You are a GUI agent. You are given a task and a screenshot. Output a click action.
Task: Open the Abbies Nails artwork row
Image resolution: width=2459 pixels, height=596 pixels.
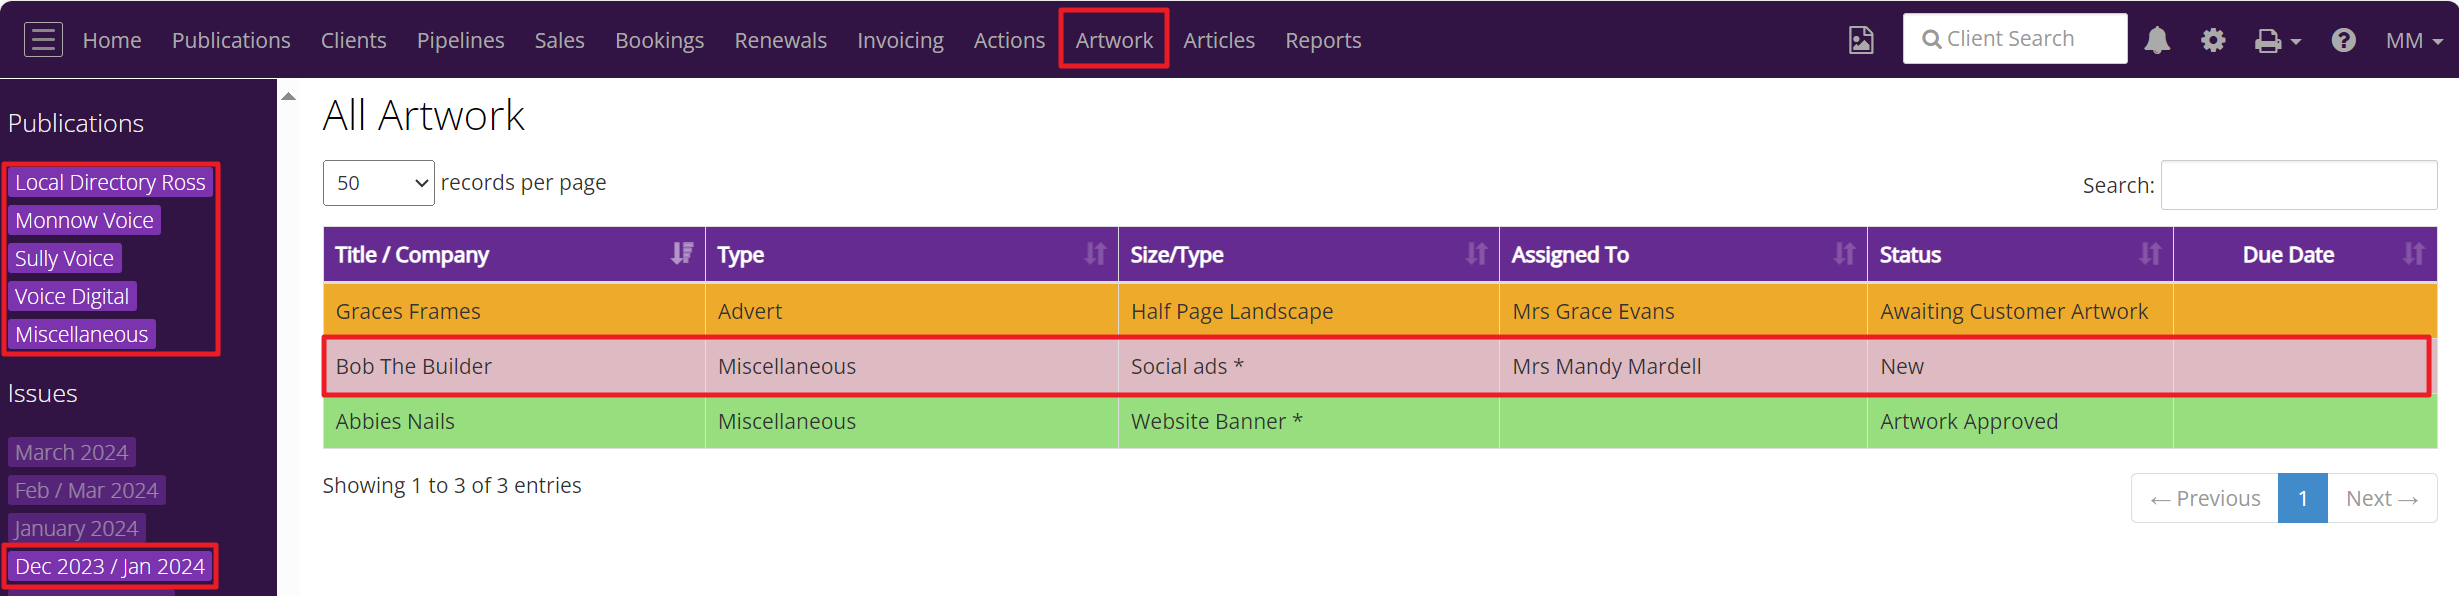(1379, 421)
